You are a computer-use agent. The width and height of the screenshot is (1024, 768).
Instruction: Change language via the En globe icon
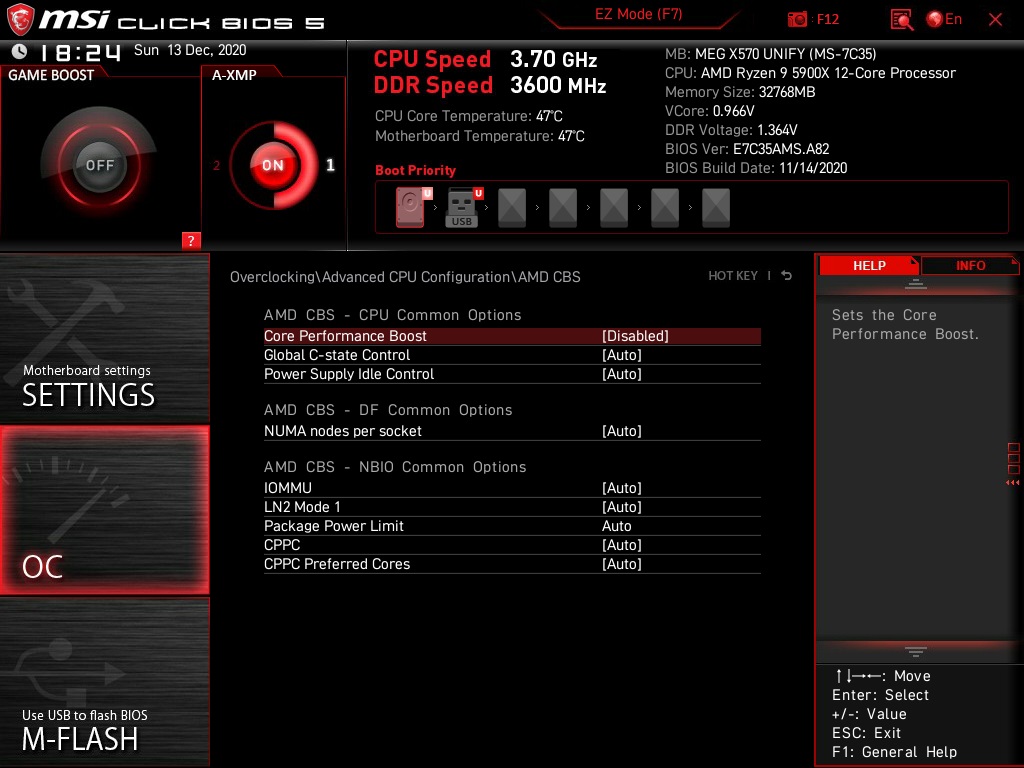point(944,19)
